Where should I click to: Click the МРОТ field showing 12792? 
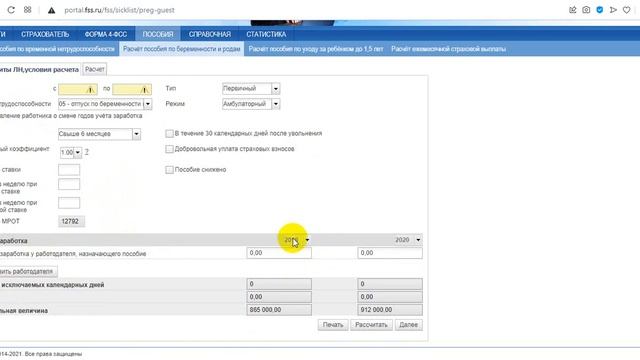coord(71,221)
